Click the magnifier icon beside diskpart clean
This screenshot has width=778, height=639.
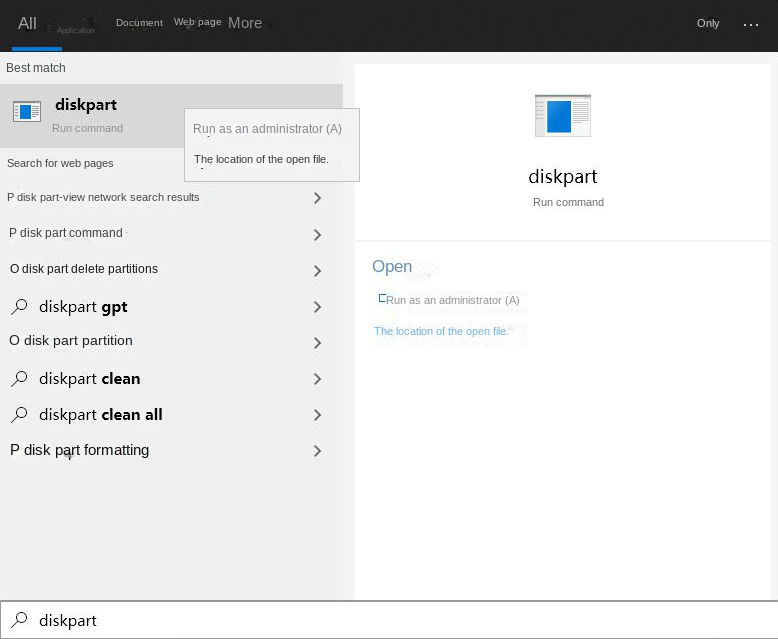[x=19, y=379]
